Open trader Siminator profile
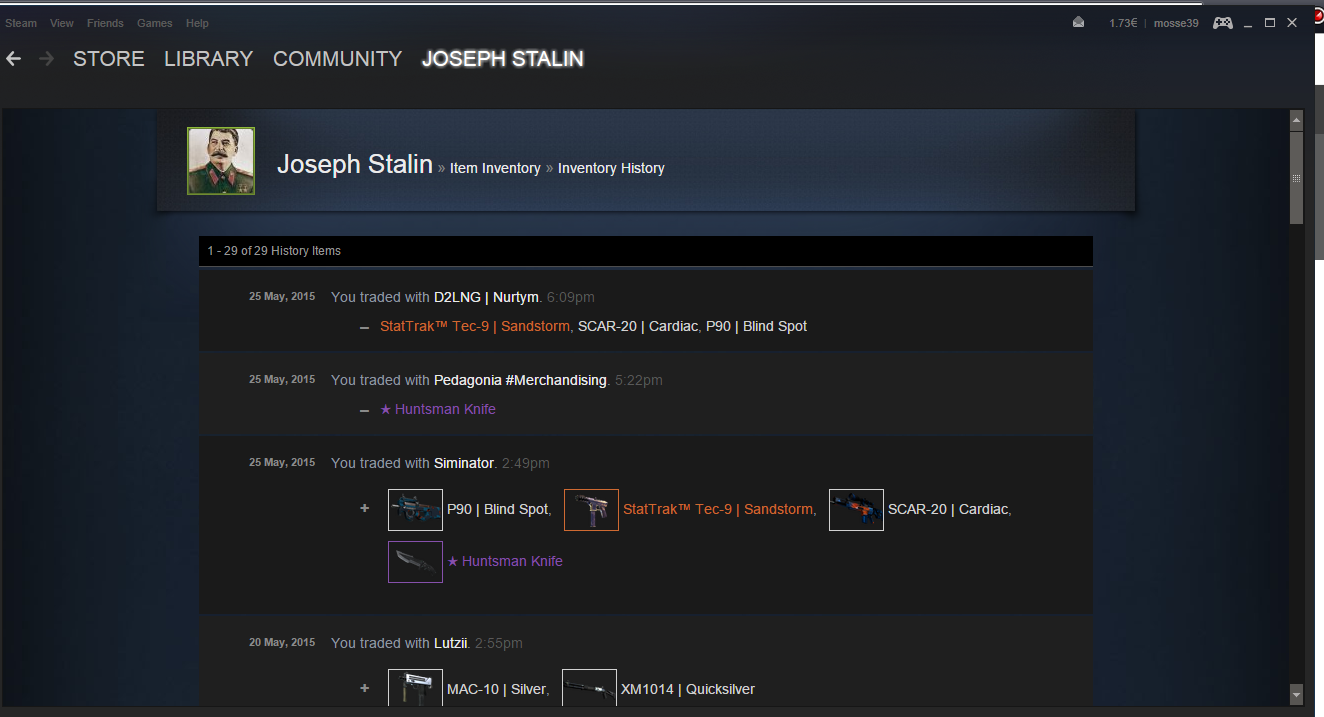The width and height of the screenshot is (1324, 717). (x=464, y=463)
